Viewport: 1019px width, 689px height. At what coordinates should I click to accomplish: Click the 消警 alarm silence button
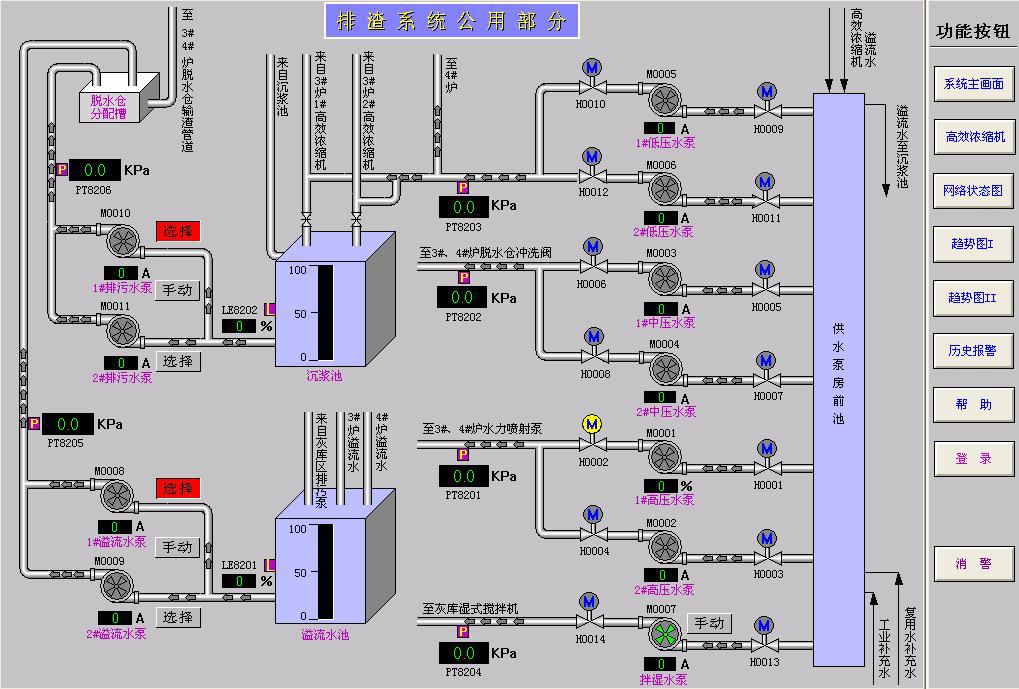tap(974, 564)
